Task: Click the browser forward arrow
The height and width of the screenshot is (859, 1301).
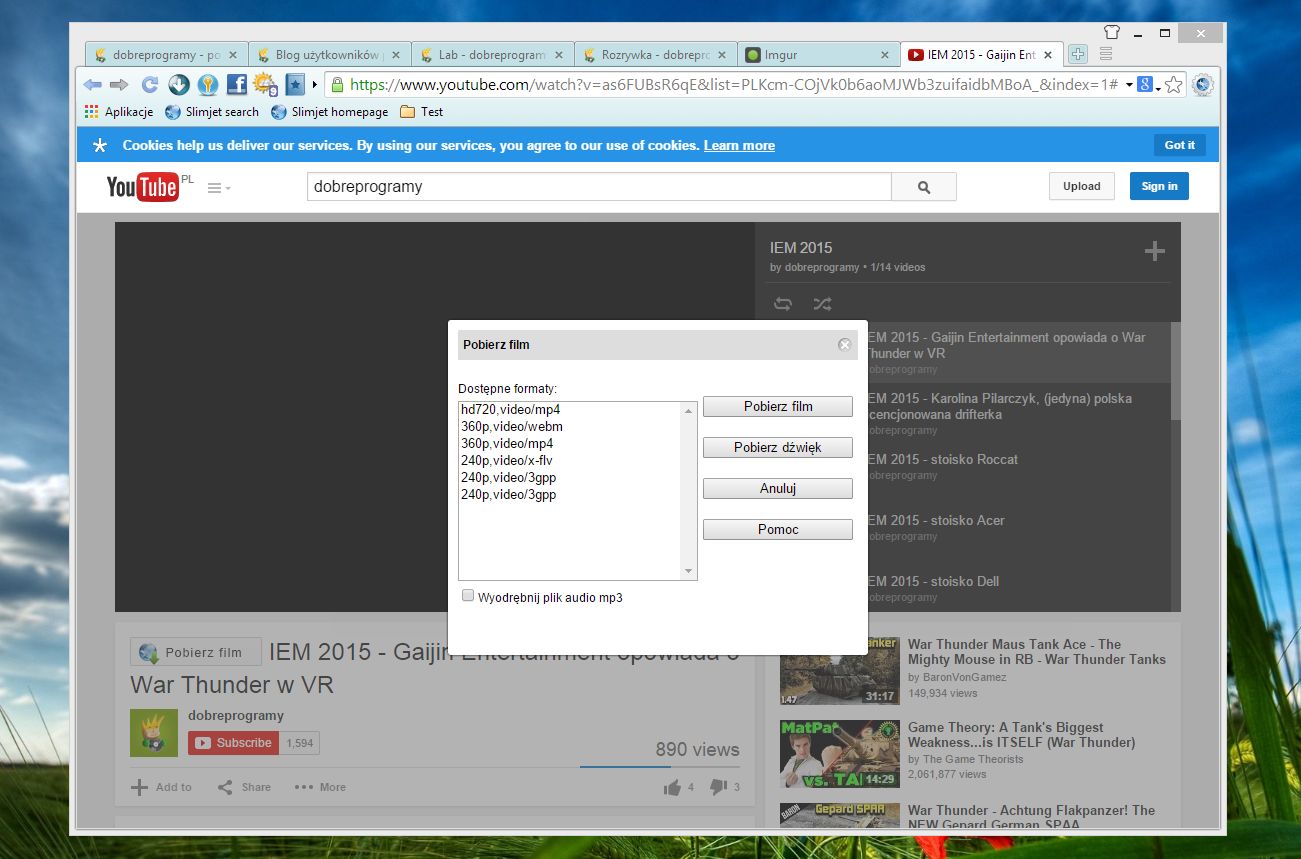Action: [x=119, y=85]
